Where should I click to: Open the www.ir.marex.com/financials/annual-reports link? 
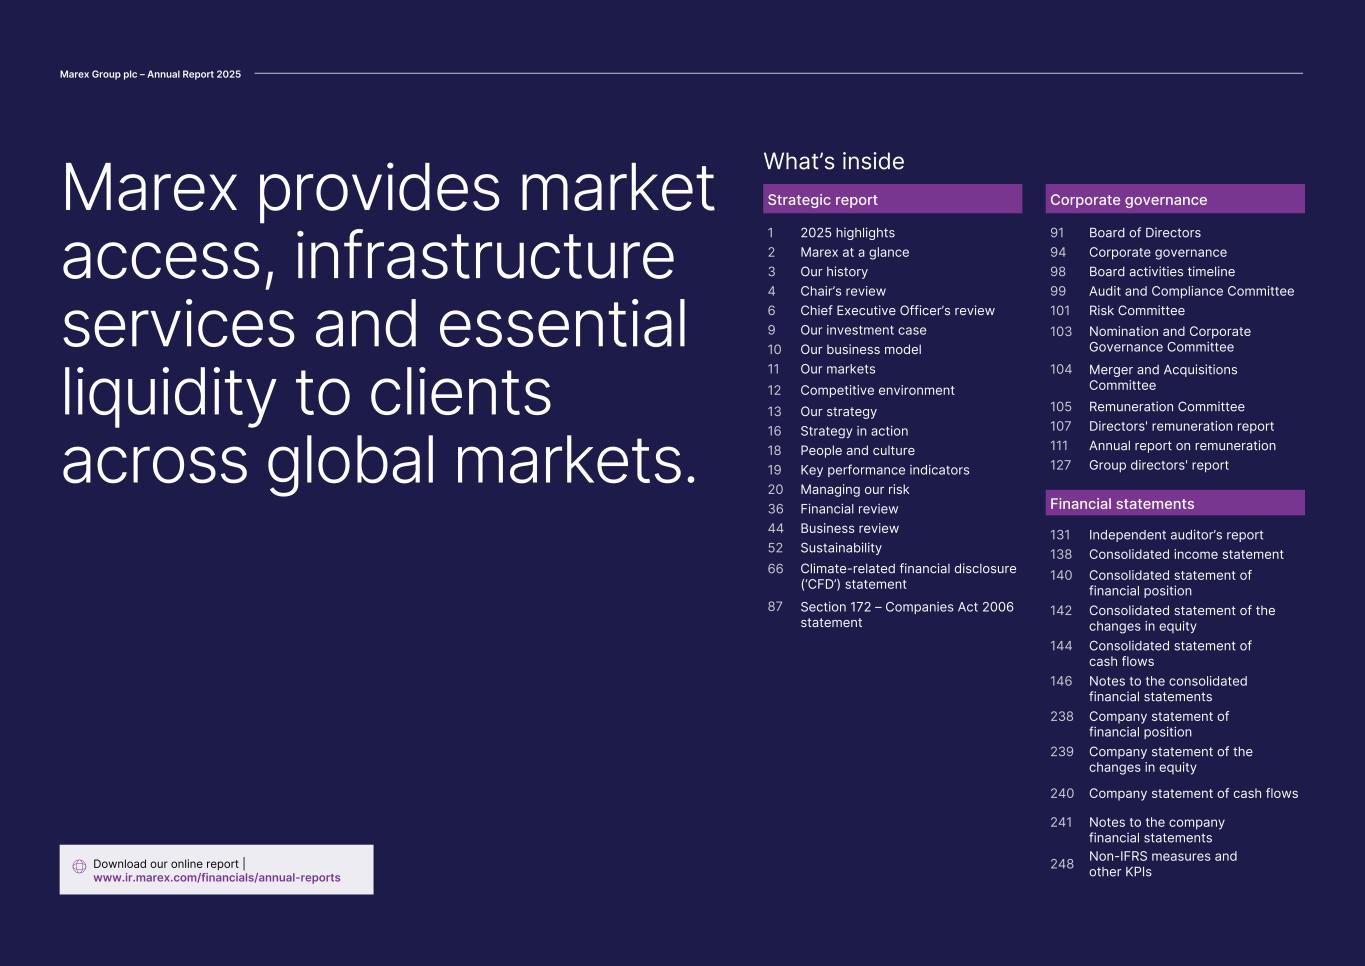click(x=217, y=878)
